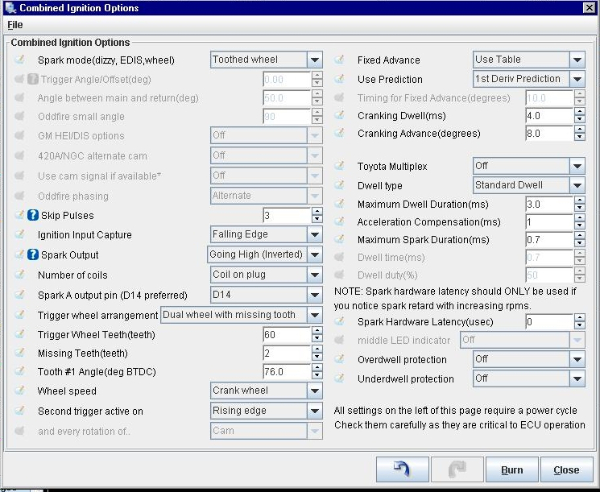Open the Use Prediction combo box
This screenshot has width=600, height=492.
point(528,79)
